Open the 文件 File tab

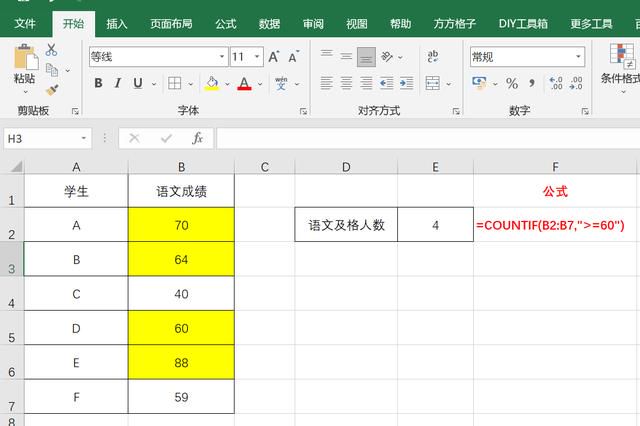pos(25,24)
